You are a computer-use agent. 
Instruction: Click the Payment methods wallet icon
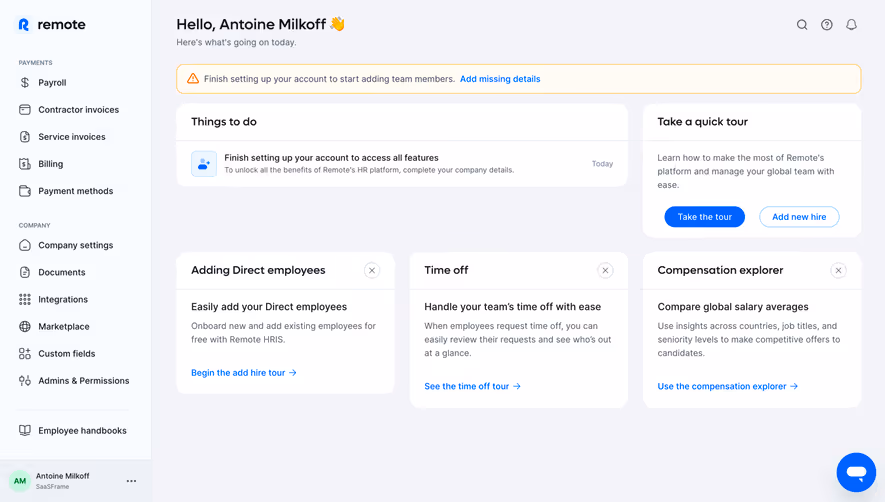pyautogui.click(x=25, y=191)
